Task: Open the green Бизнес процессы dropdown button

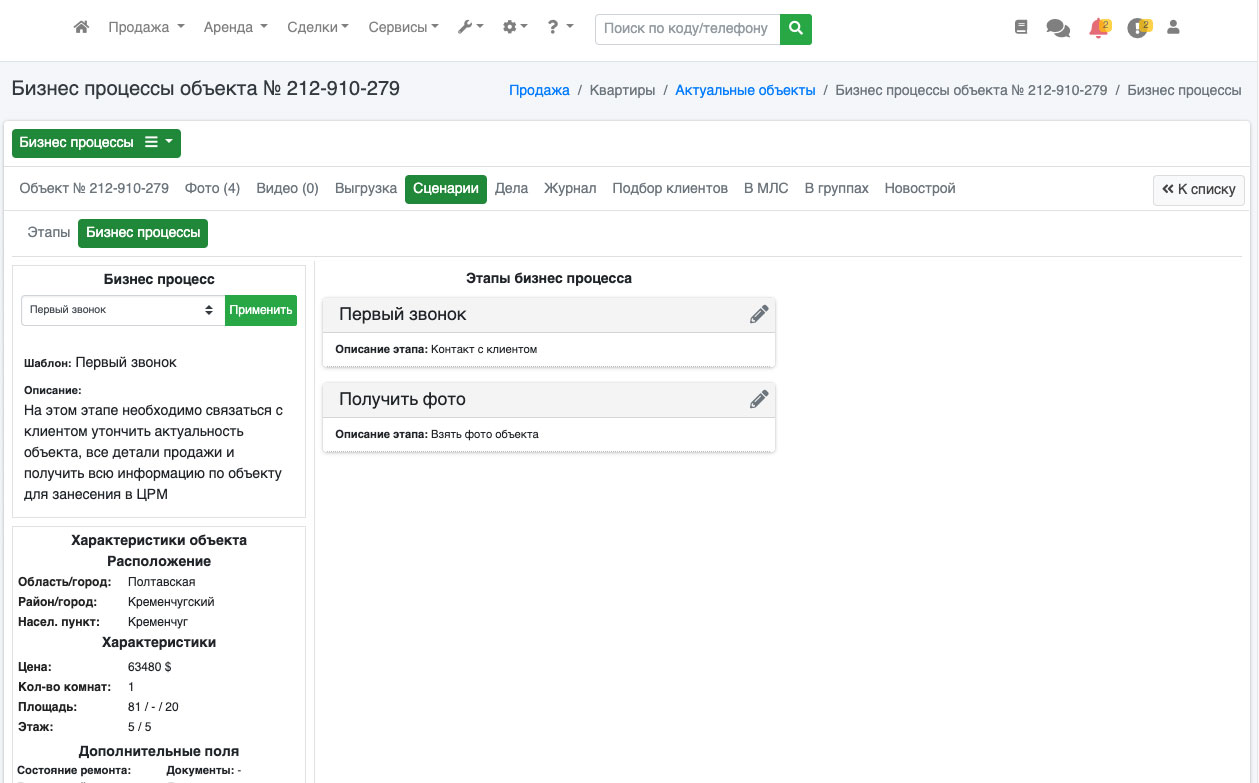Action: point(96,143)
